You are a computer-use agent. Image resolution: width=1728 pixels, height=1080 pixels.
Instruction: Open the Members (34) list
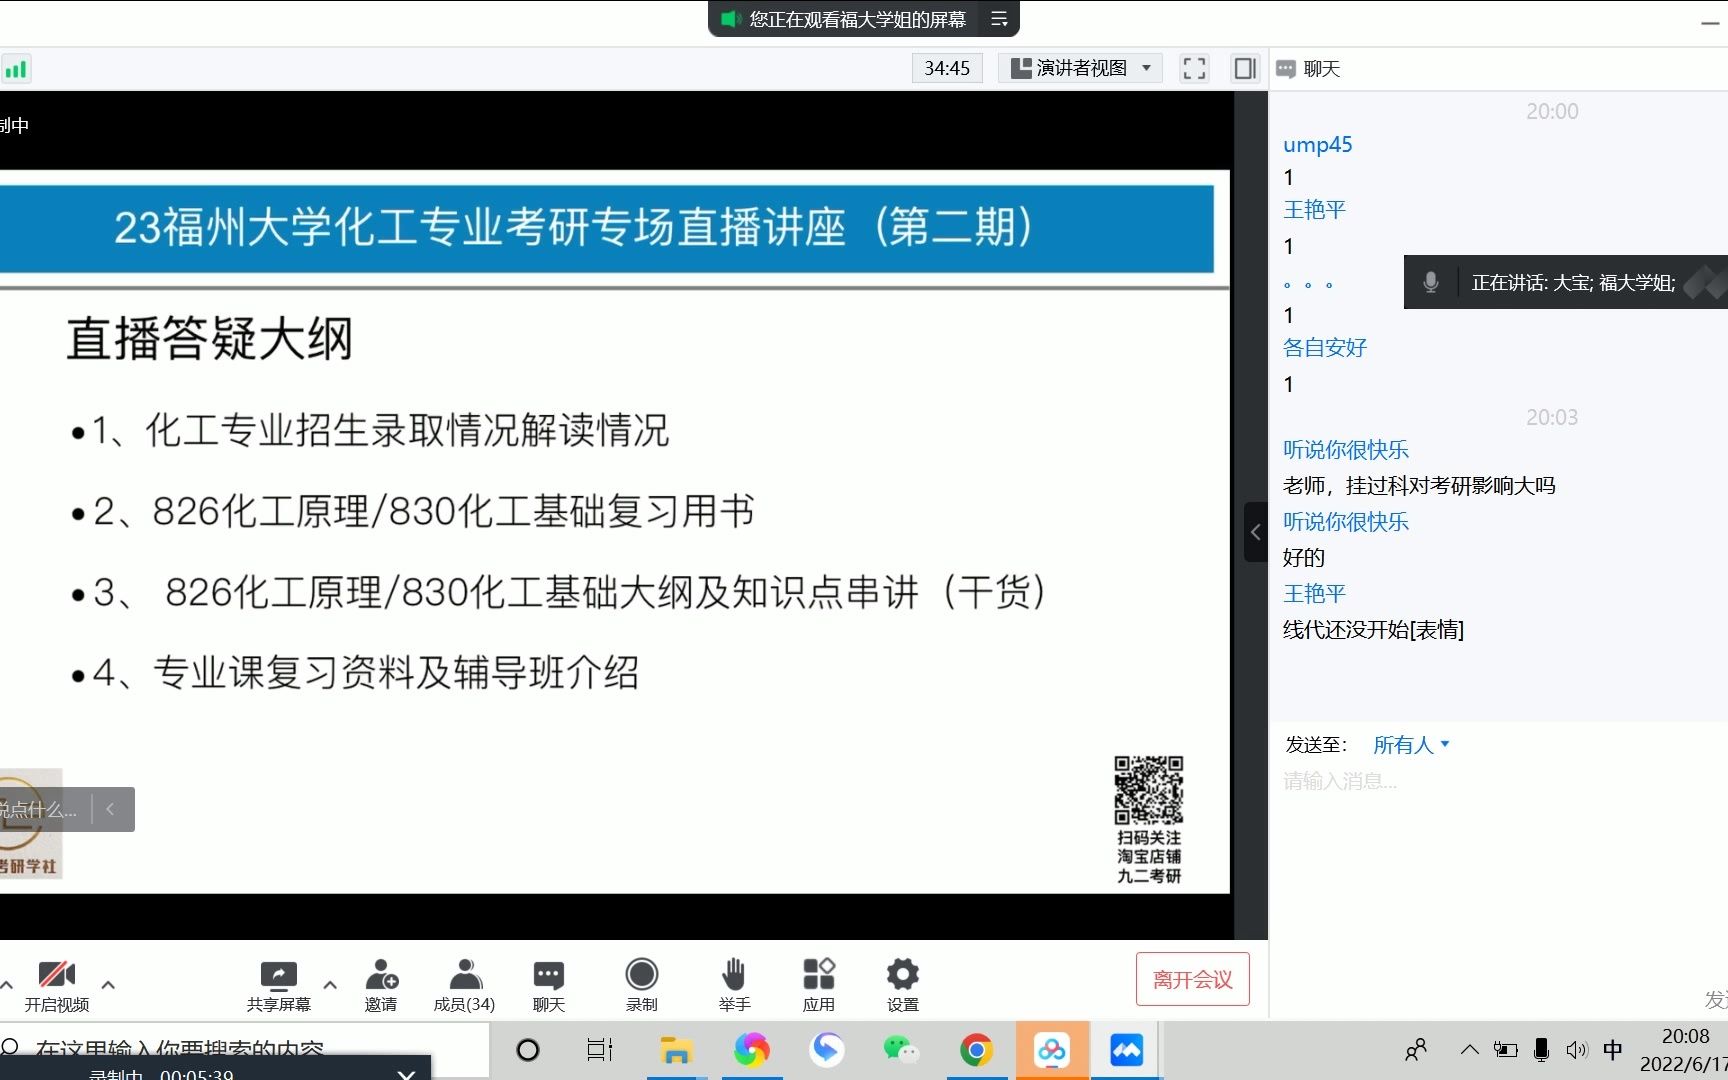tap(464, 985)
